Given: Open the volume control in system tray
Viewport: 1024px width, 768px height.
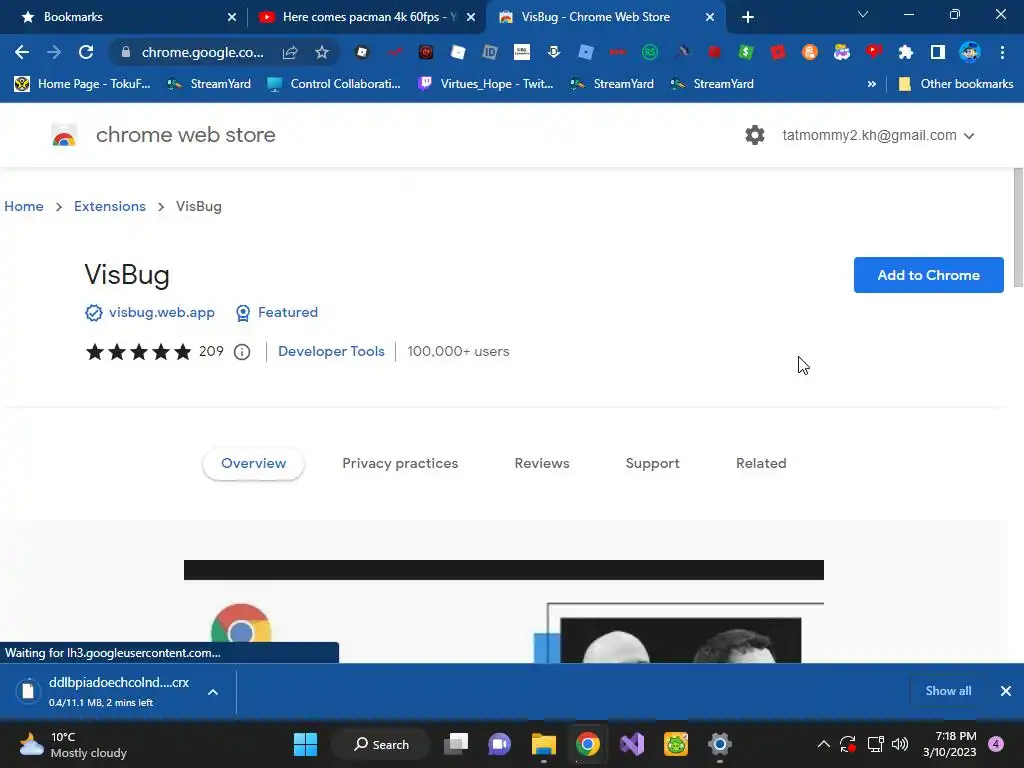Looking at the screenshot, I should click(x=900, y=744).
